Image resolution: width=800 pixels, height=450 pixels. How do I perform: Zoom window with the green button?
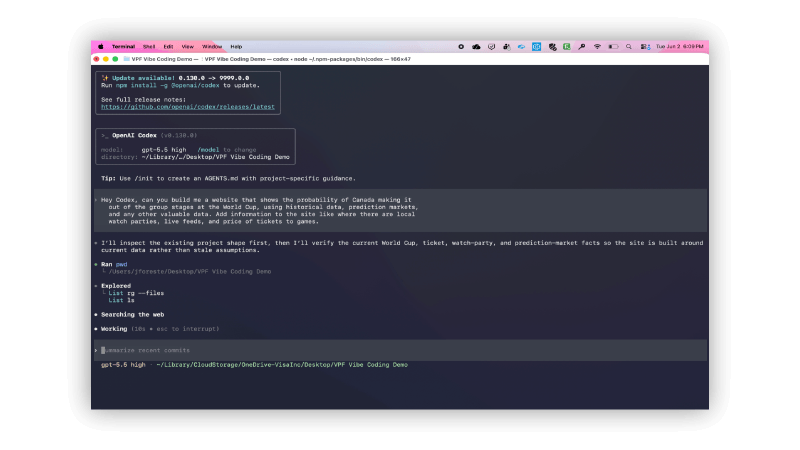click(x=115, y=59)
